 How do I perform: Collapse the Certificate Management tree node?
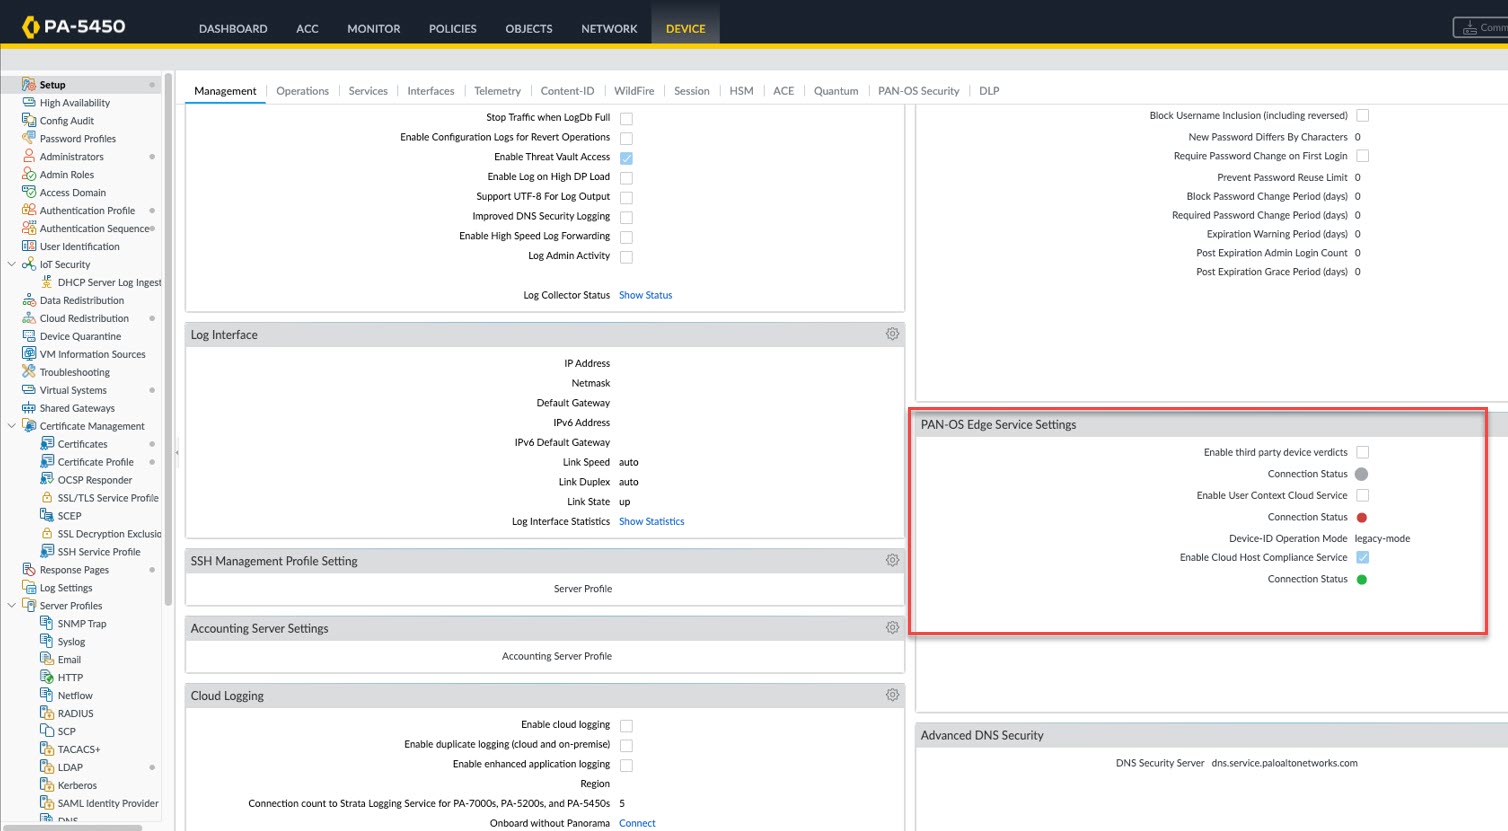[12, 426]
